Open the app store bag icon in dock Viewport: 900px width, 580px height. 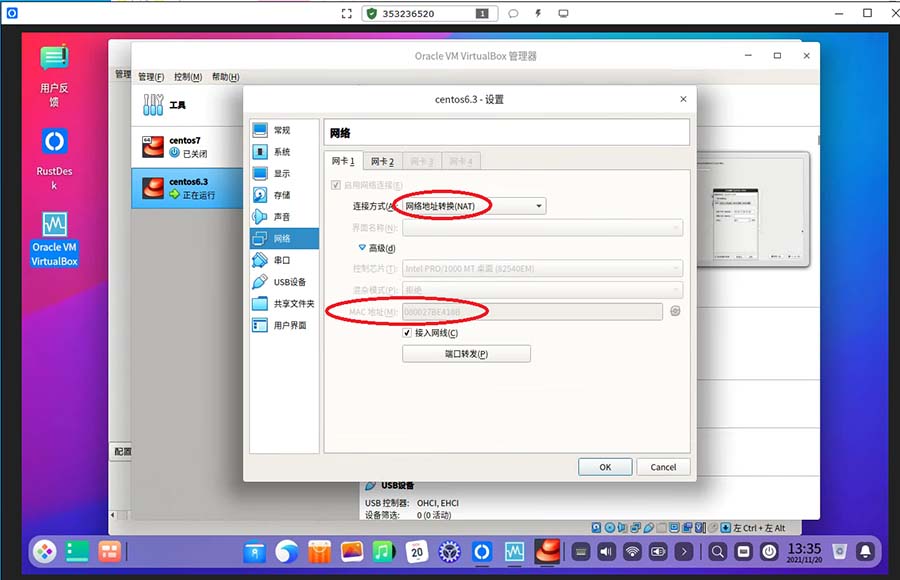pos(319,552)
